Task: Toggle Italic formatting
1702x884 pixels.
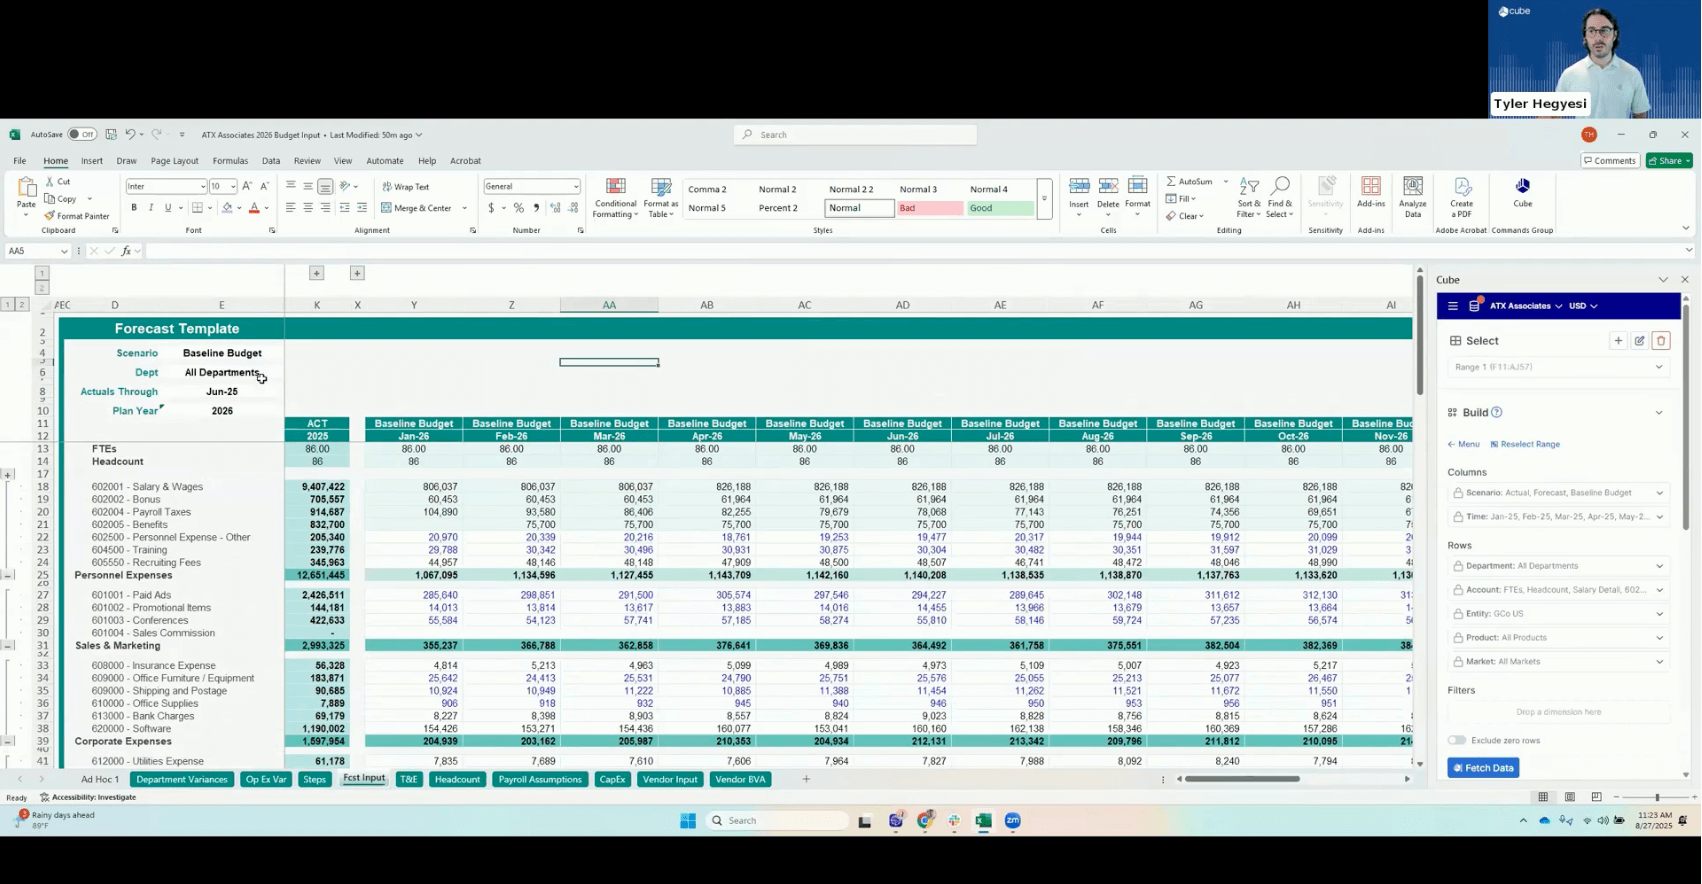Action: click(151, 208)
